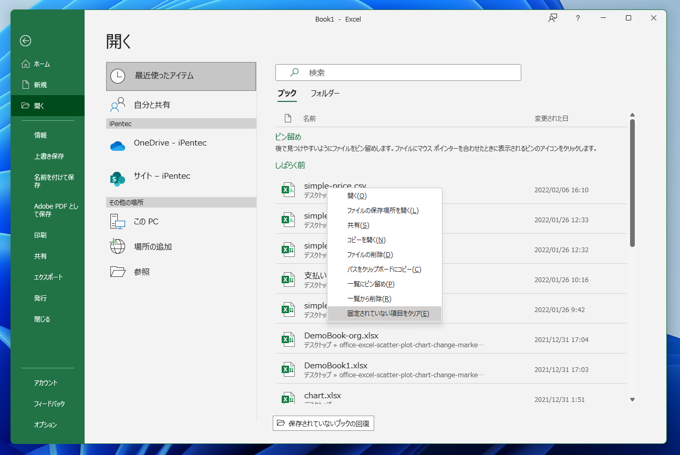Screen dimensions: 680x455
Task: Click chart.xlsx Excel icon
Action: point(288,398)
